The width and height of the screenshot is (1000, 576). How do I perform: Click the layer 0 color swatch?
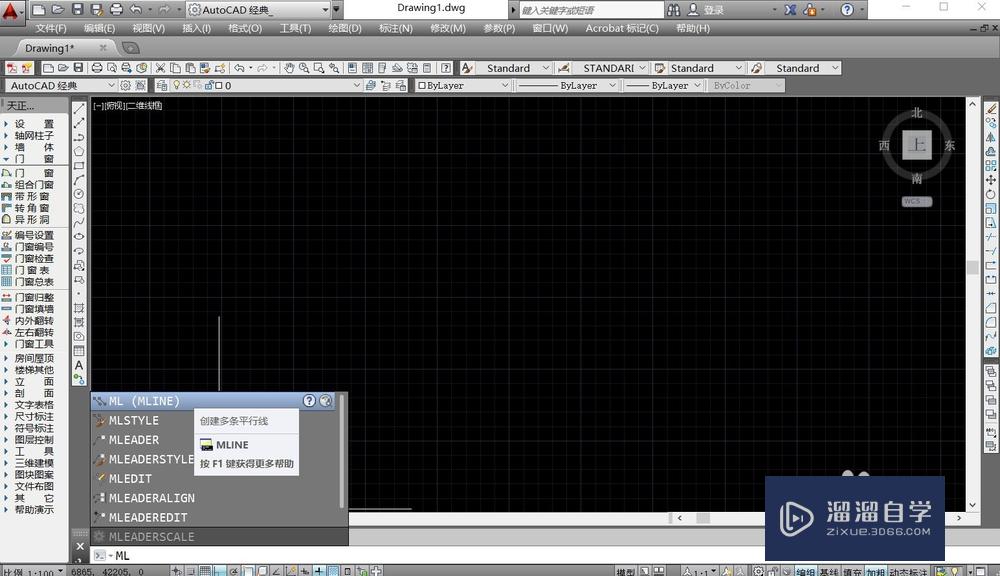tap(219, 85)
